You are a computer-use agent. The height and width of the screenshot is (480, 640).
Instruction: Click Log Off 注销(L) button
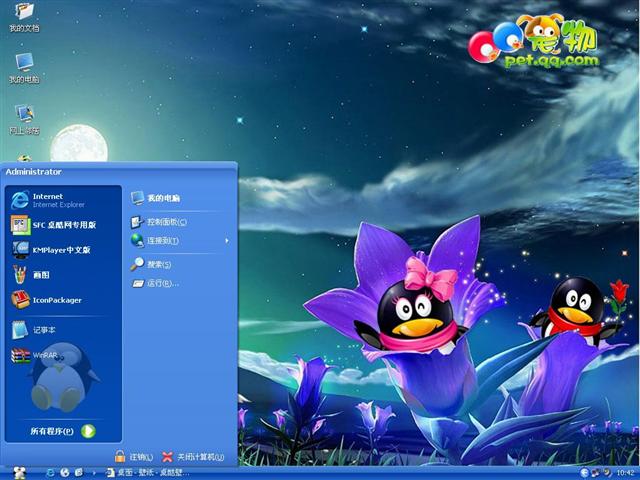click(134, 457)
